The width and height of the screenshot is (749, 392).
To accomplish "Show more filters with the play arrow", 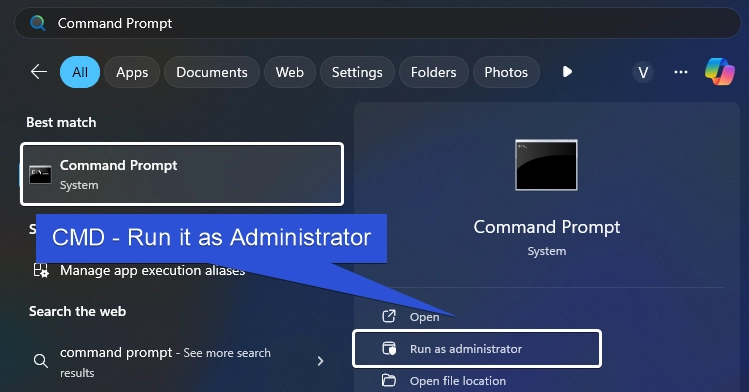I will tap(567, 72).
